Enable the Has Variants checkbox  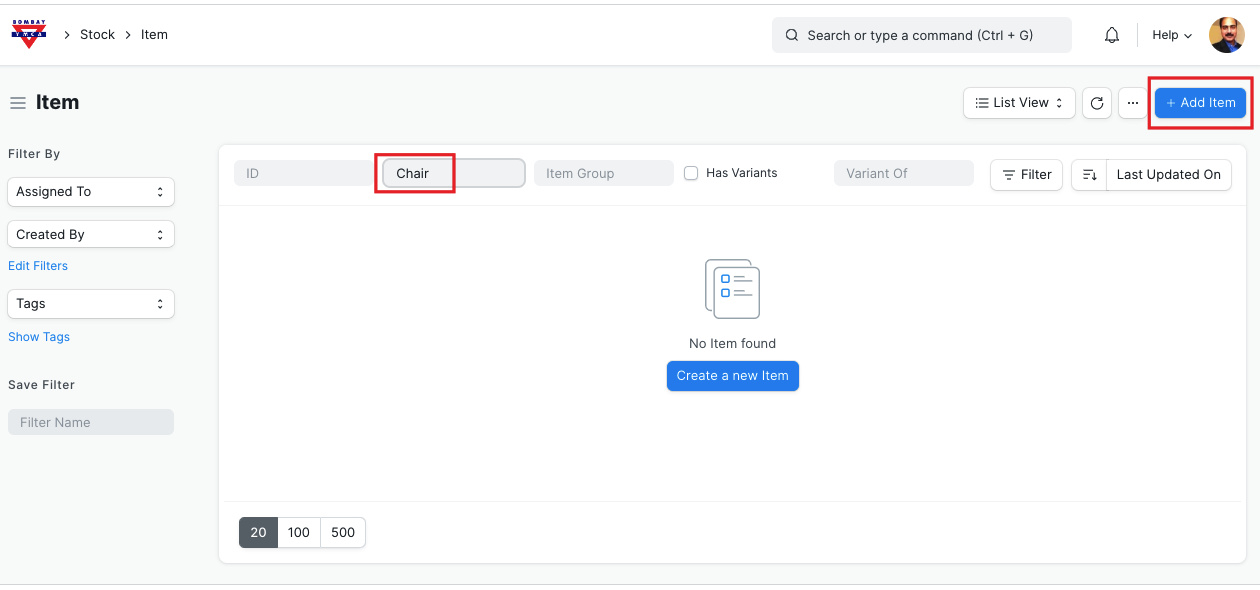(x=691, y=173)
